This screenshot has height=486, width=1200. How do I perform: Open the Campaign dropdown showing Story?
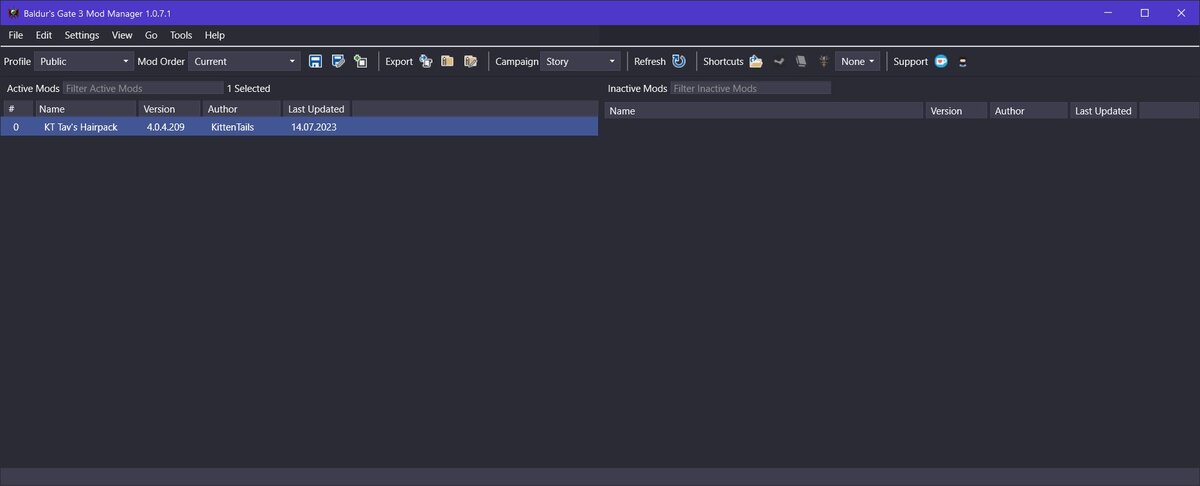coord(580,61)
